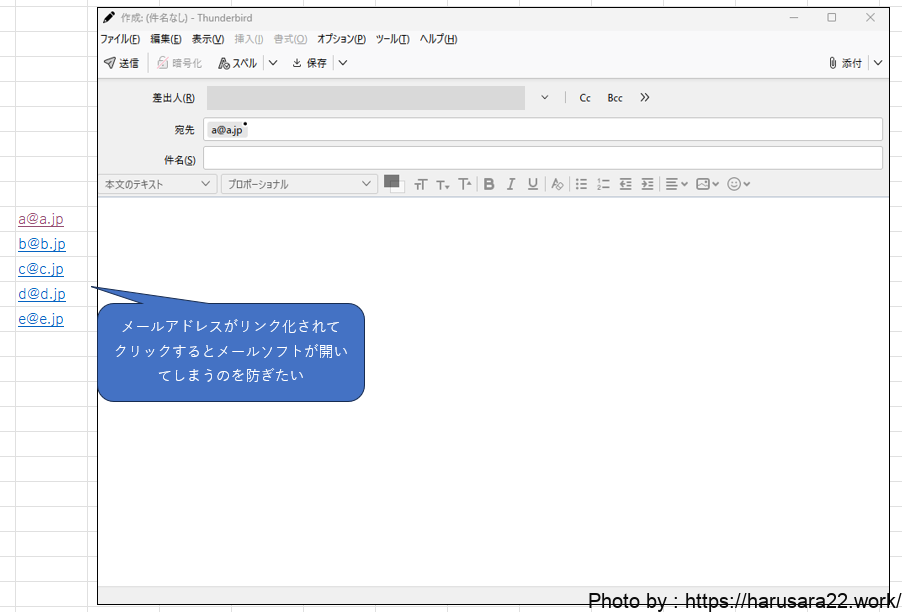
Task: Click the Bold formatting icon
Action: coord(489,184)
